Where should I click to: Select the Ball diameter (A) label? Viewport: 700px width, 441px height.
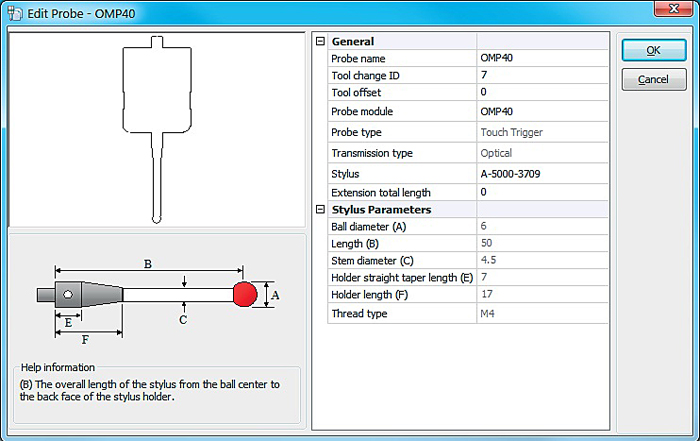pos(368,227)
